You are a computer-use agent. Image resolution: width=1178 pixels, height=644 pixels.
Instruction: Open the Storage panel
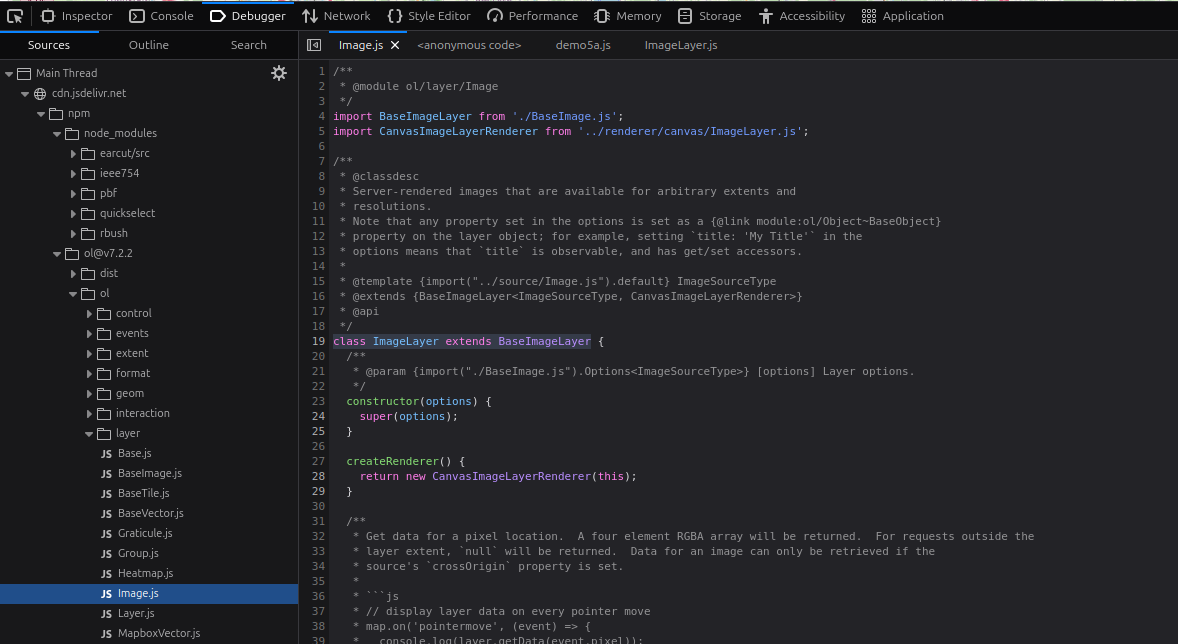[x=710, y=16]
